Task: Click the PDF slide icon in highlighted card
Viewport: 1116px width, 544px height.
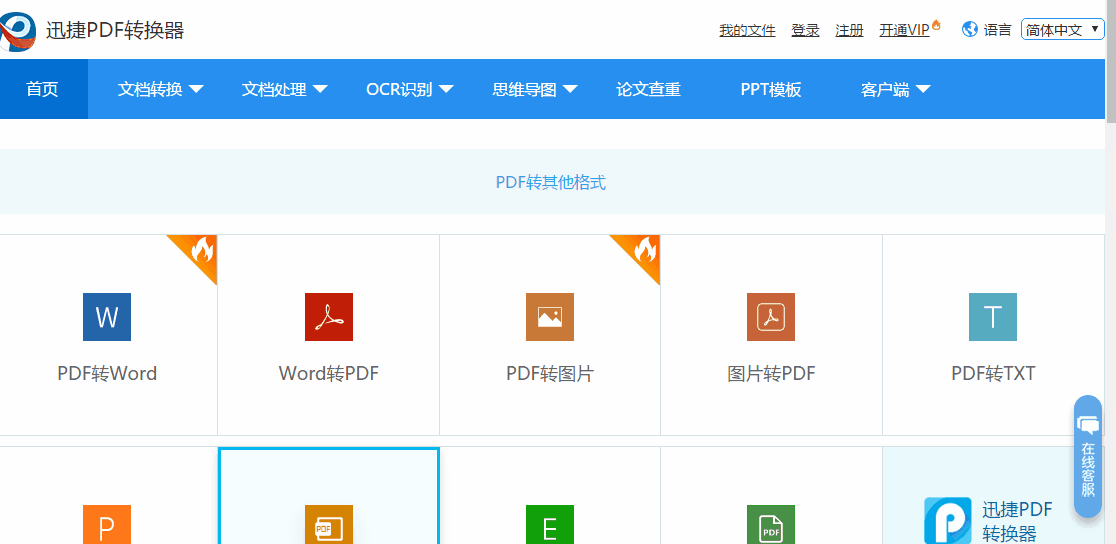Action: tap(329, 525)
